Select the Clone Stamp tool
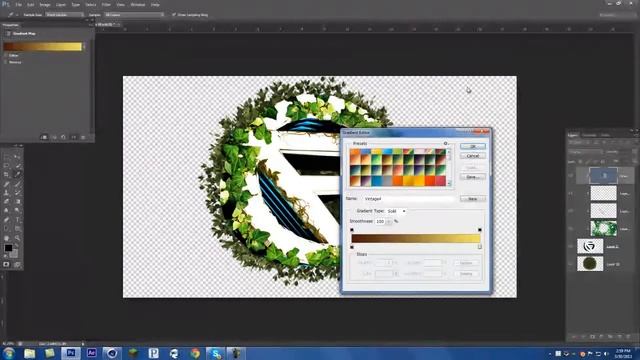This screenshot has height=360, width=640. [x=7, y=193]
